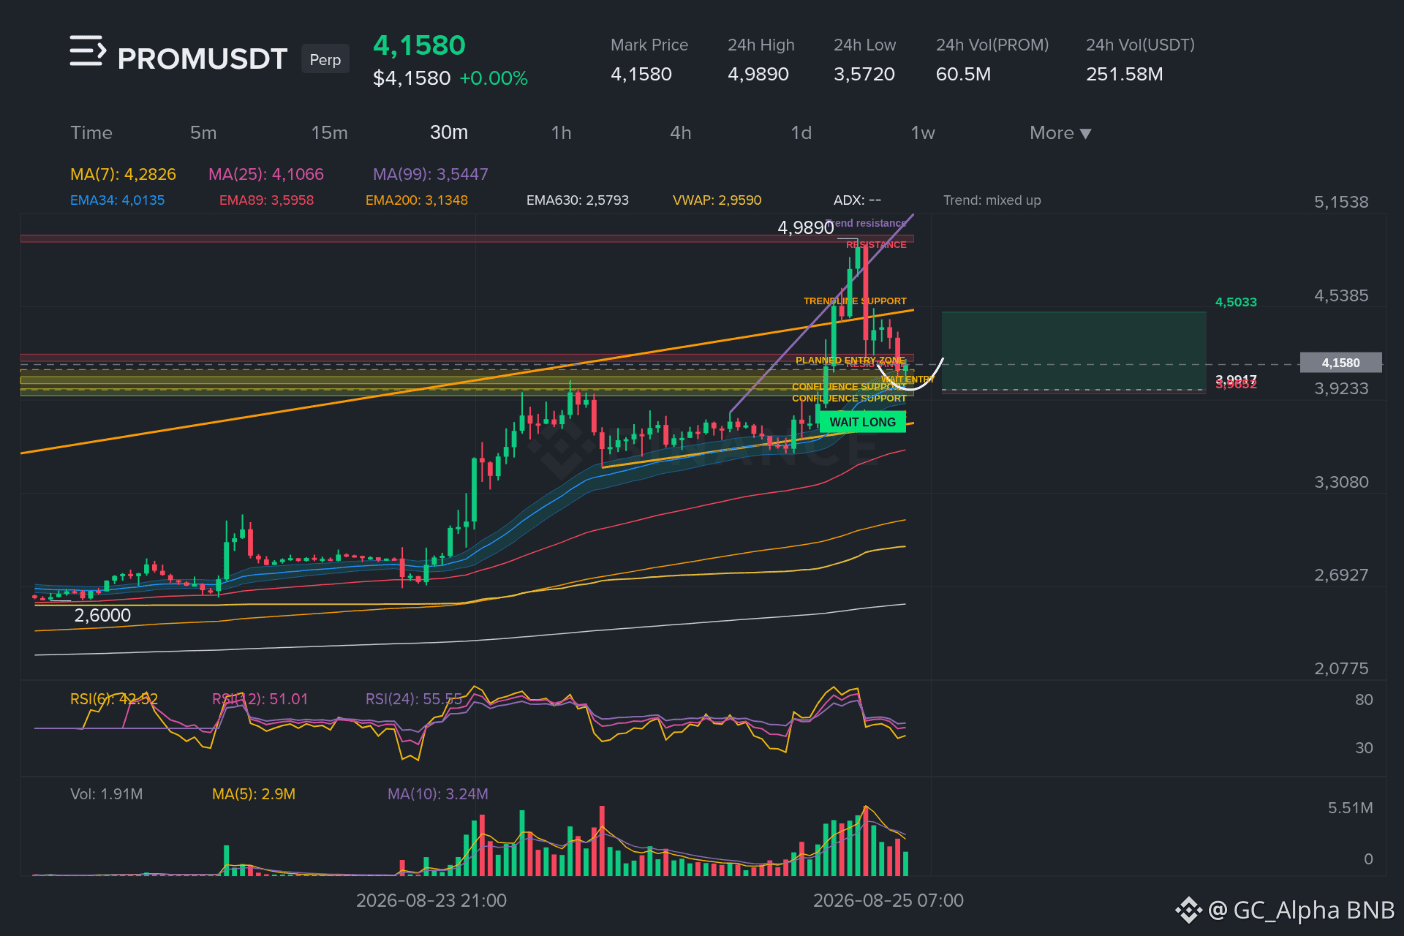Click the 2026-08-23 21:00 time axis label

(x=431, y=900)
